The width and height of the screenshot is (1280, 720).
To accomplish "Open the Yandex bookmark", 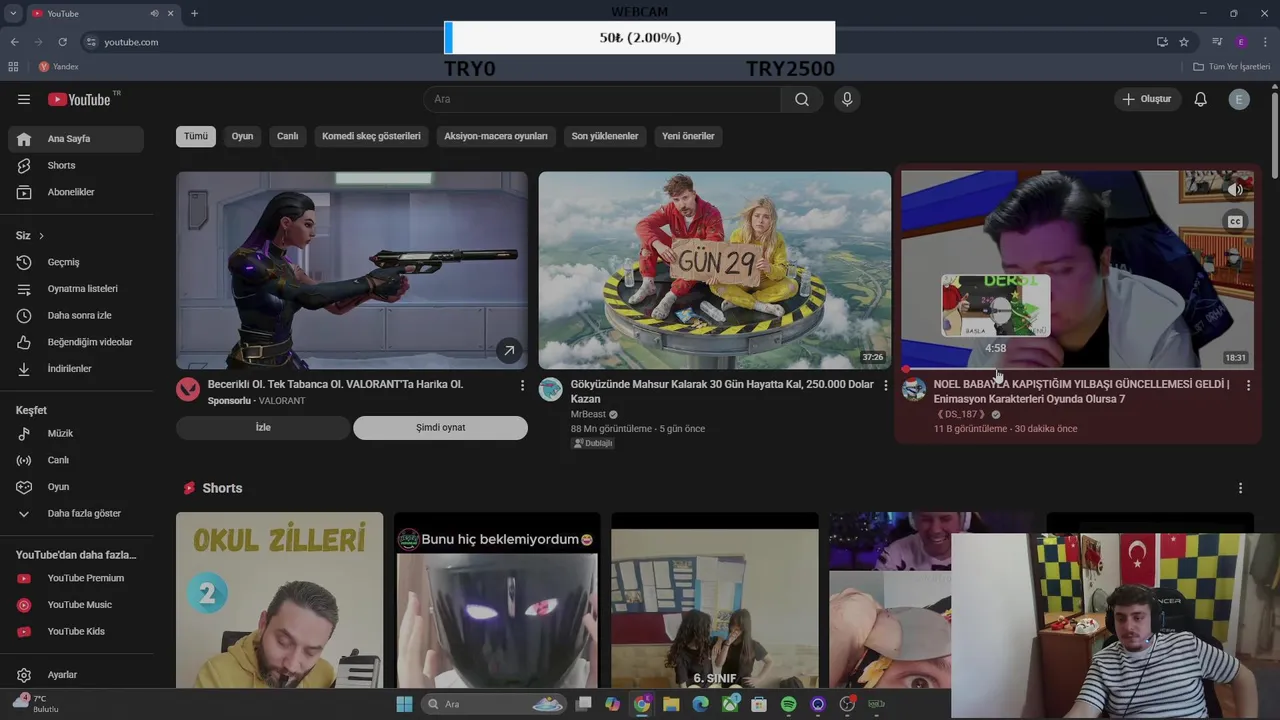I will 58,67.
